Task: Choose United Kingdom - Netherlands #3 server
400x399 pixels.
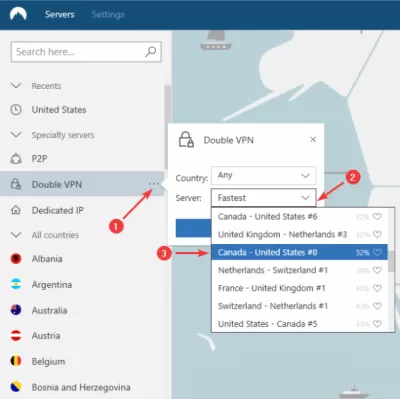Action: pos(299,235)
